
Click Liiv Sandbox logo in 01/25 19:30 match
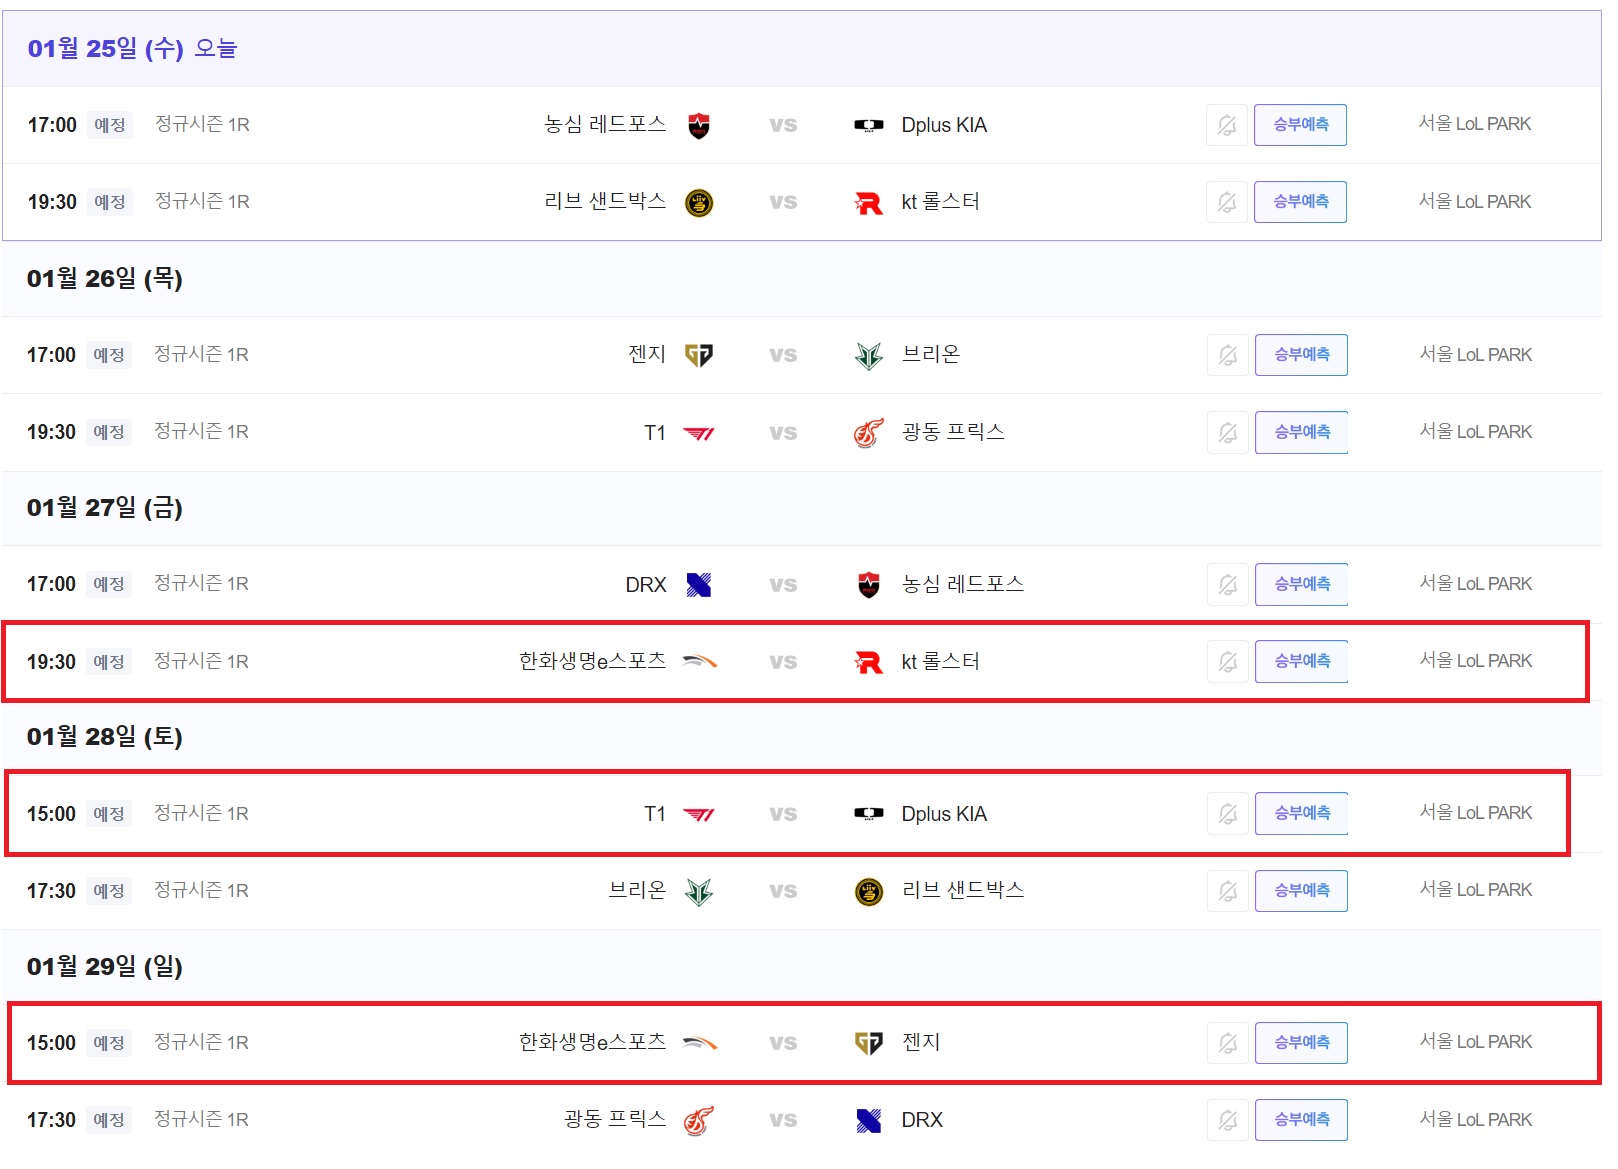[x=699, y=203]
